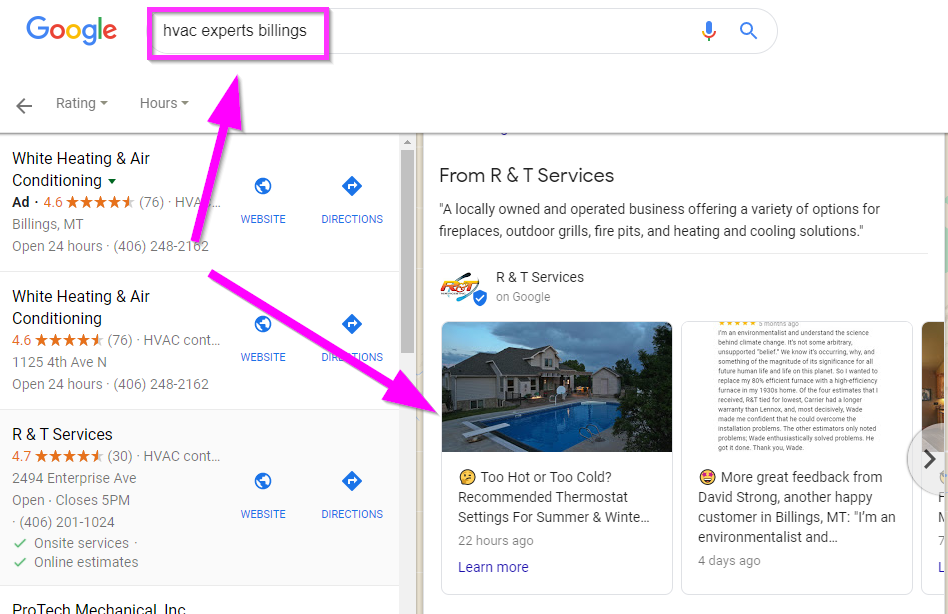Viewport: 948px width, 614px height.
Task: Click the microphone voice search icon
Action: (x=709, y=30)
